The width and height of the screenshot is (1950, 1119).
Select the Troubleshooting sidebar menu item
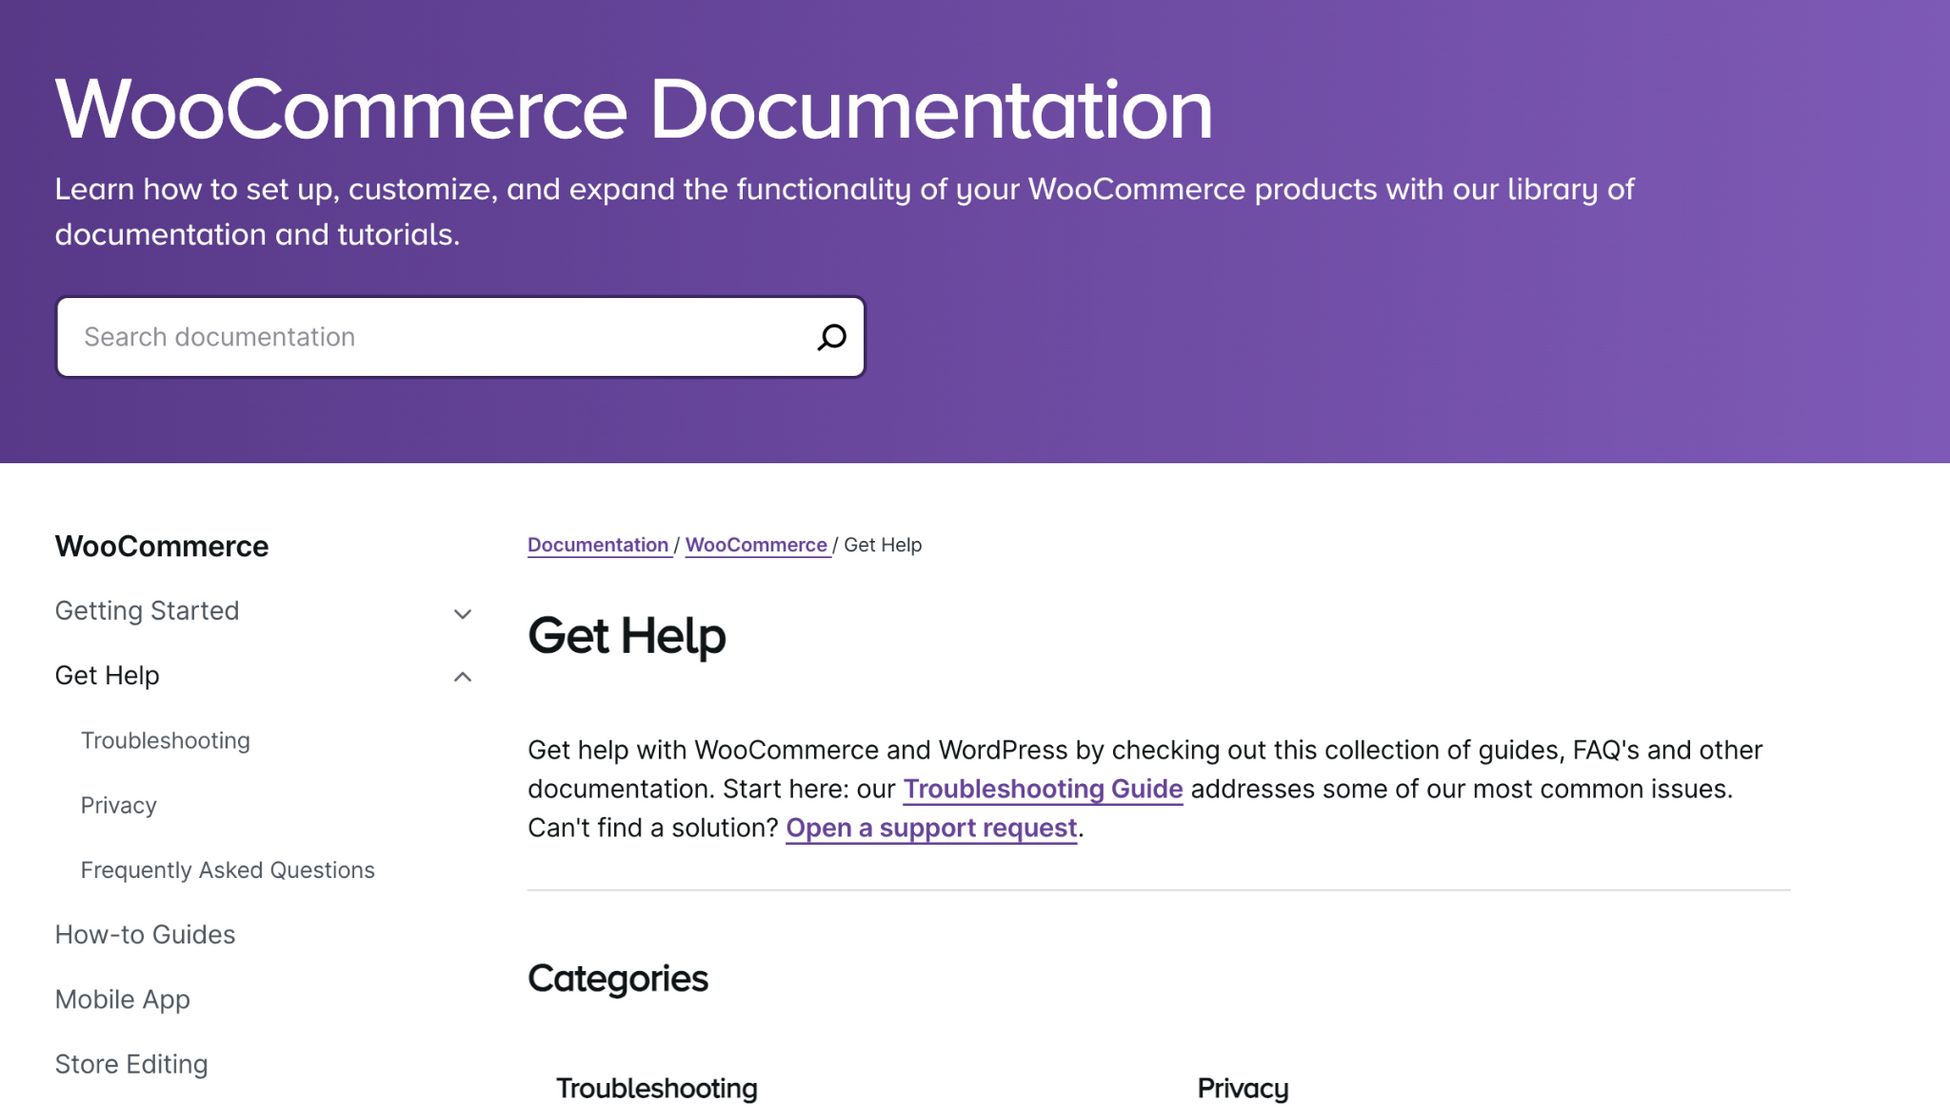pos(165,740)
